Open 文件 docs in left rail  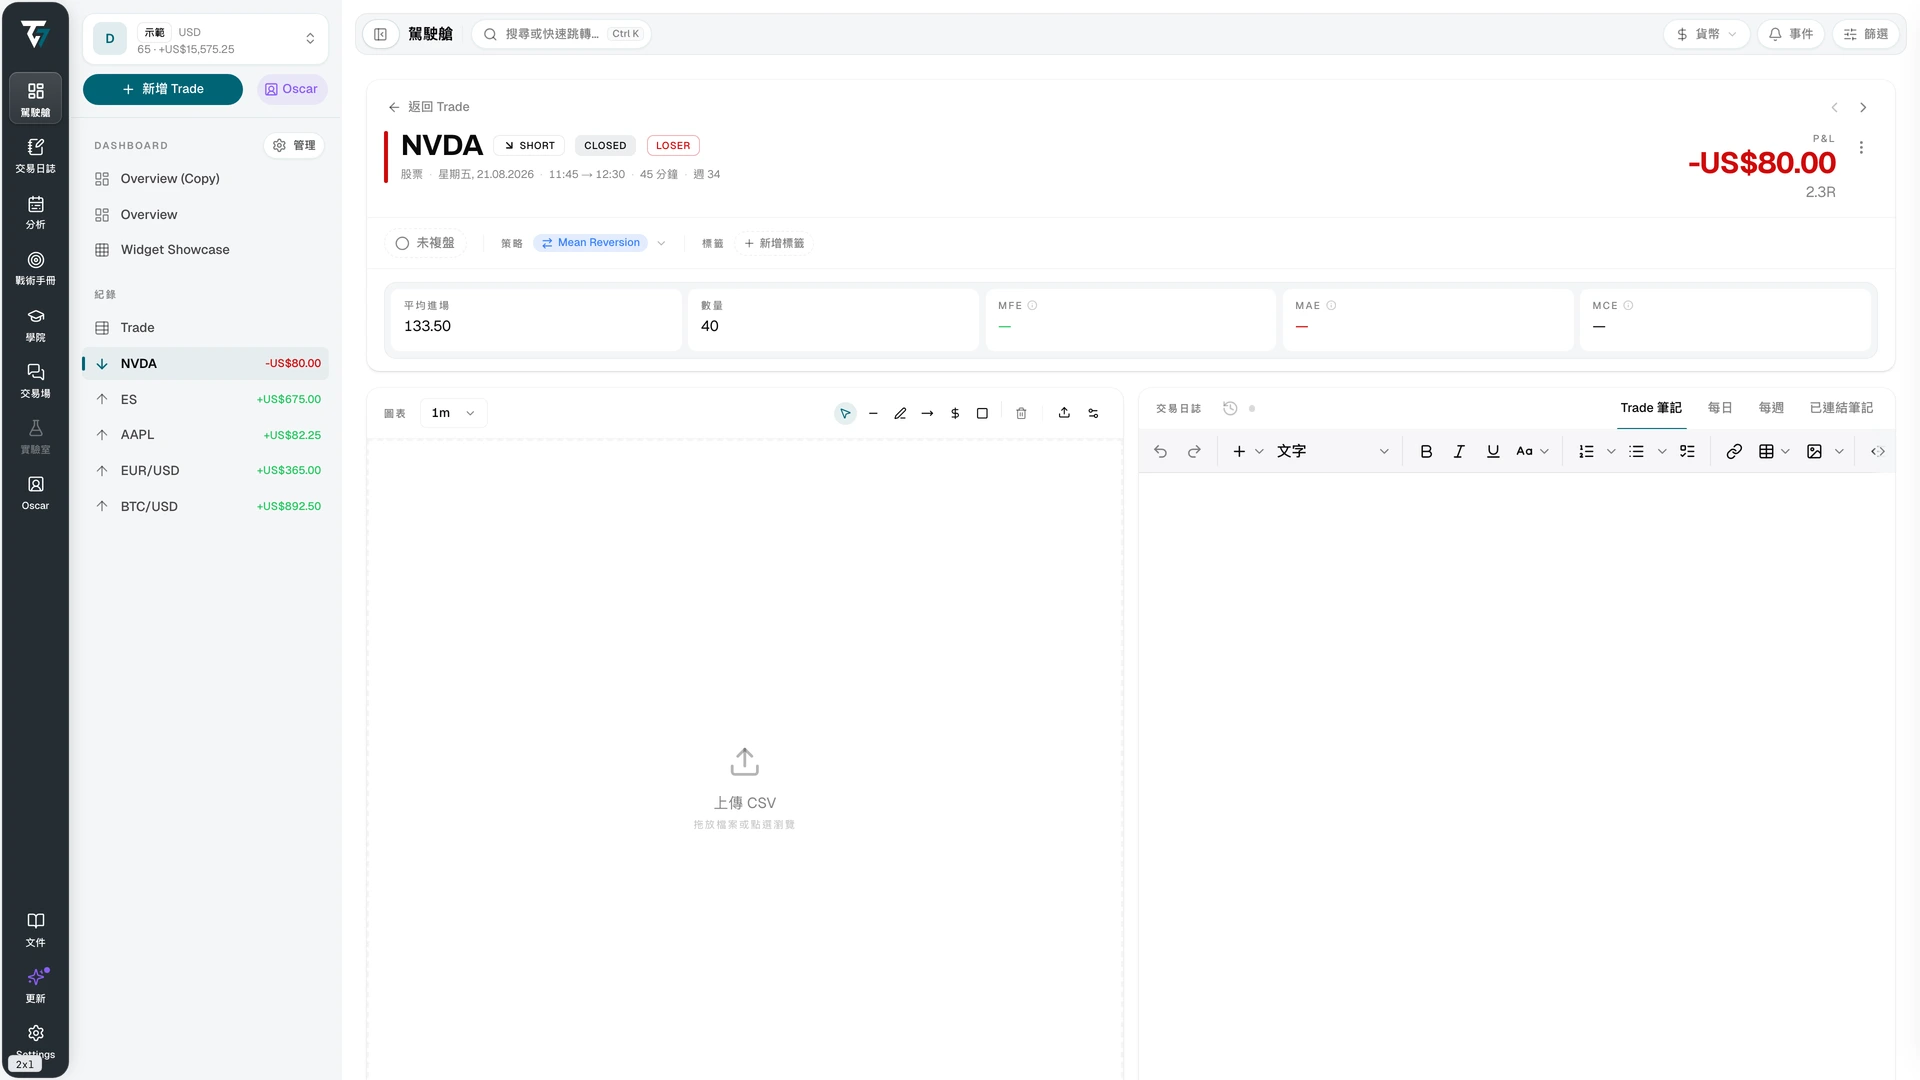[x=35, y=929]
